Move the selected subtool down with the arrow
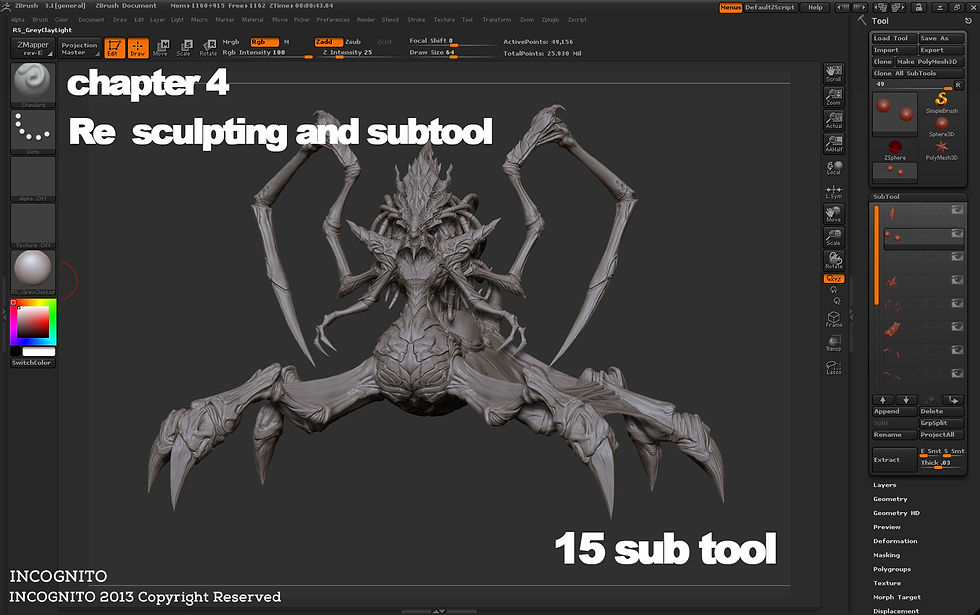The image size is (980, 615). point(906,399)
